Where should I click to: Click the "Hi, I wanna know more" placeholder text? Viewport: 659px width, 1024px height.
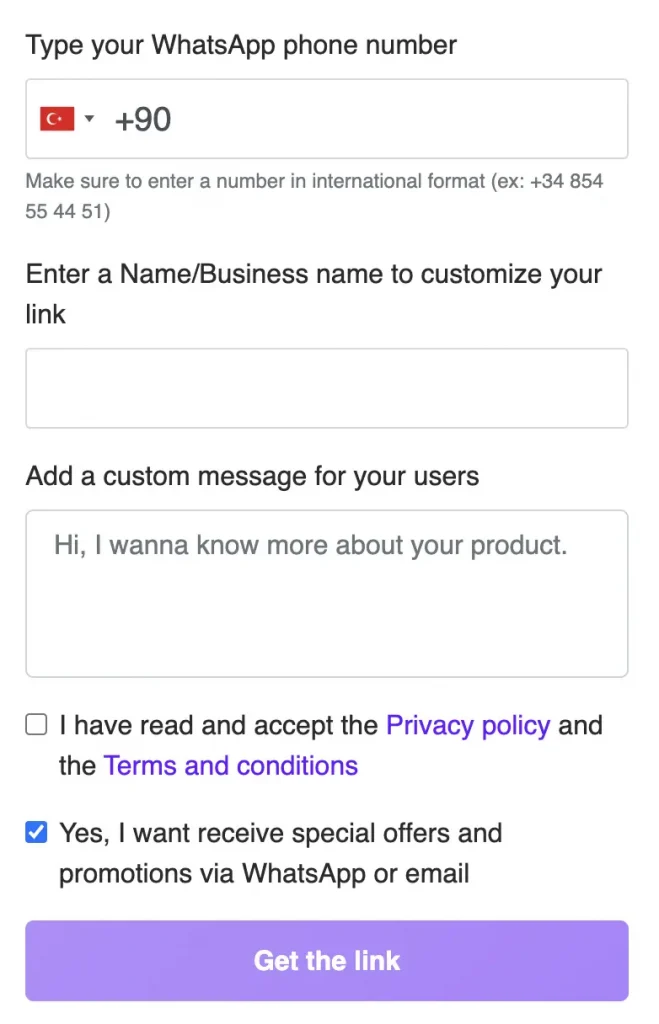[310, 545]
